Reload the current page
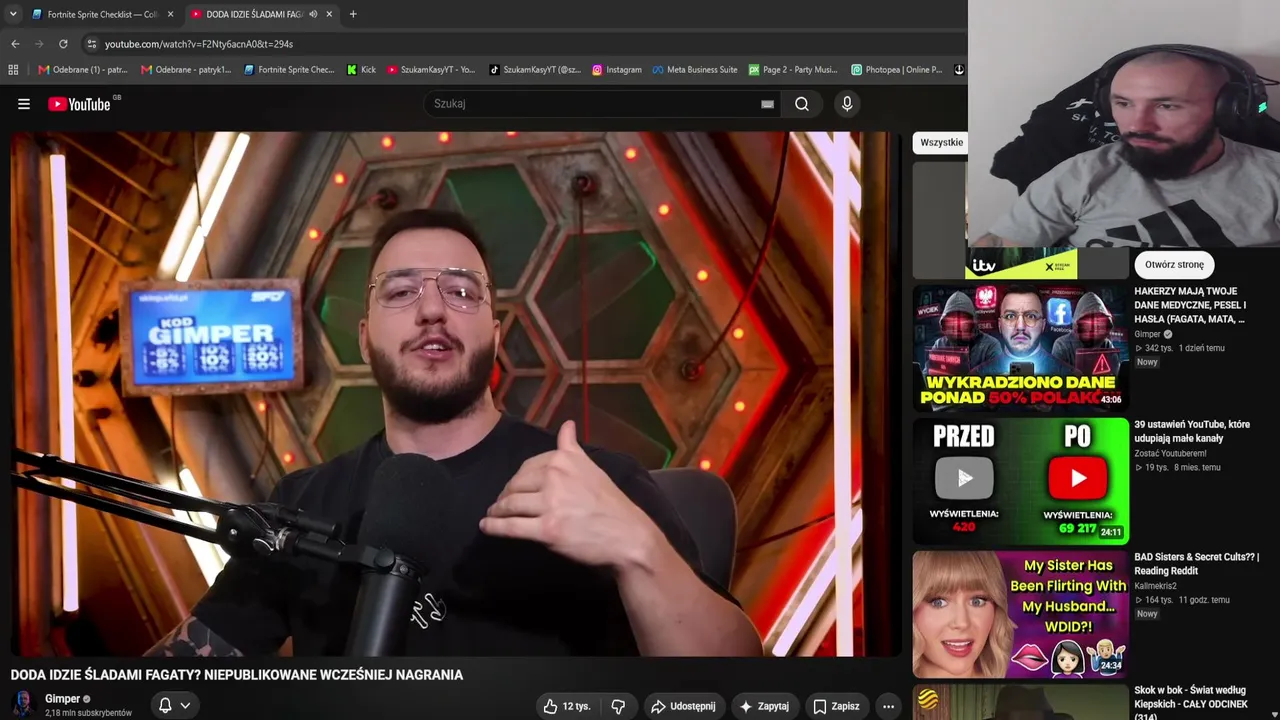The height and width of the screenshot is (720, 1280). pyautogui.click(x=63, y=44)
